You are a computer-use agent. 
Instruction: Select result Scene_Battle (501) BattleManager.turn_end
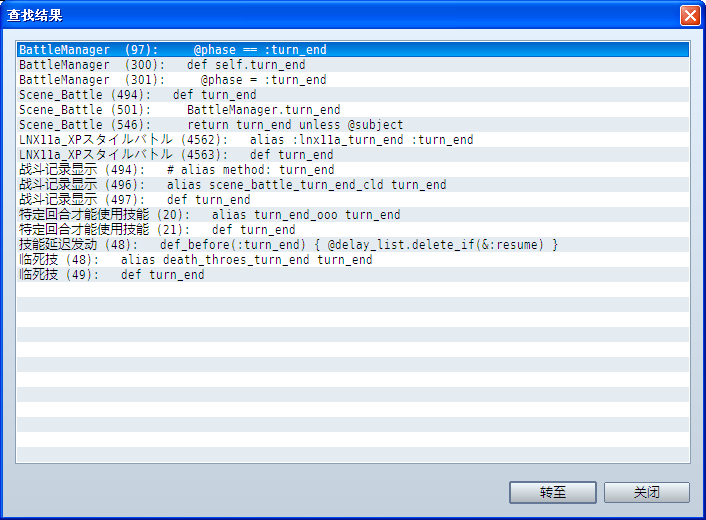353,109
